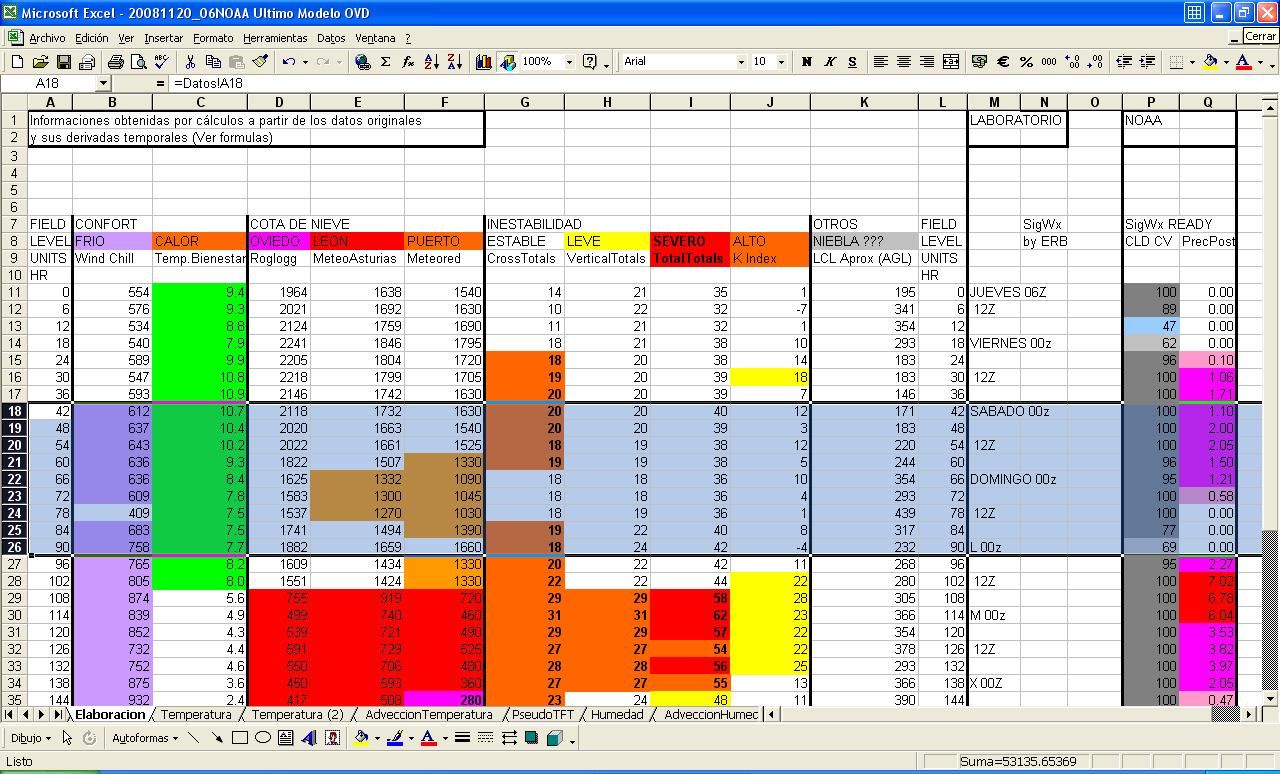Select the AutoSum tool
Image resolution: width=1280 pixels, height=774 pixels.
[x=385, y=61]
